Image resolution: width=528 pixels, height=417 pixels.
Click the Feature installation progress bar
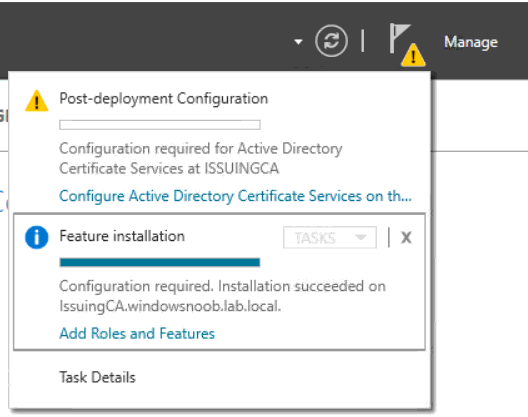pyautogui.click(x=160, y=262)
